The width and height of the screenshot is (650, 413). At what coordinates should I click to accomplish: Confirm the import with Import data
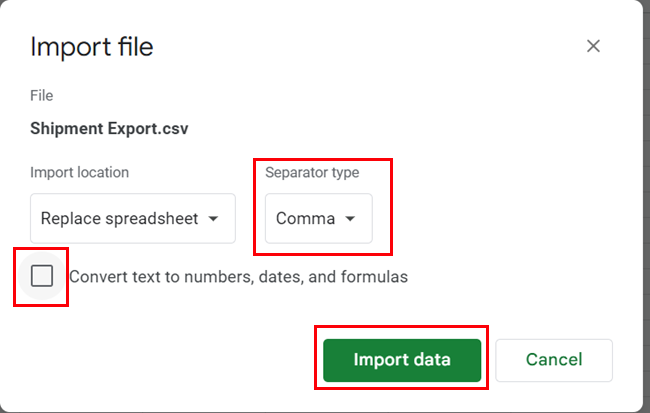[402, 359]
